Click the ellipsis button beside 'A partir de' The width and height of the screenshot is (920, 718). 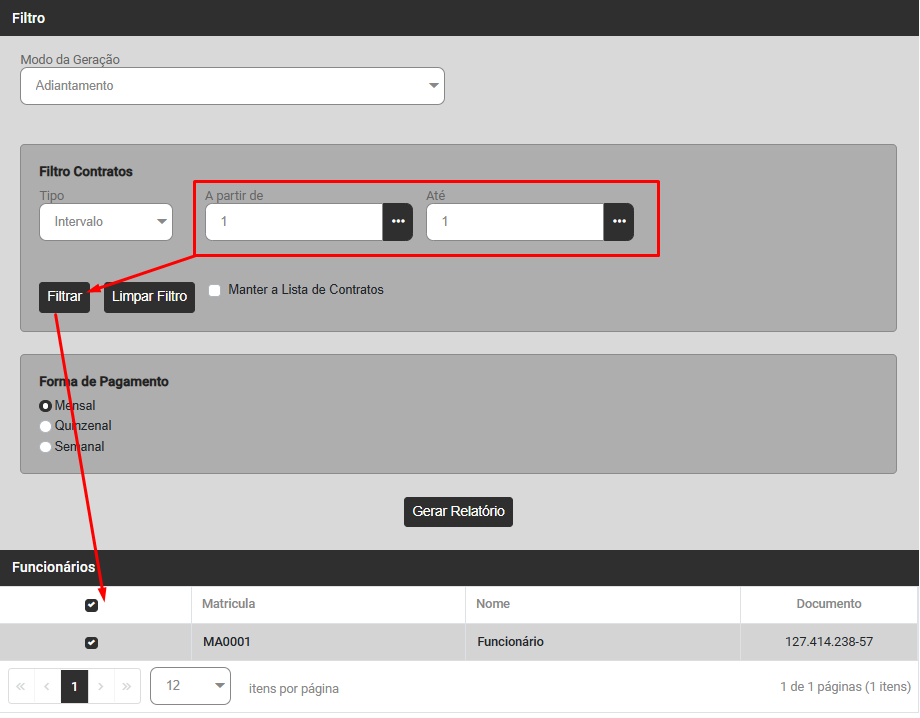pos(398,222)
